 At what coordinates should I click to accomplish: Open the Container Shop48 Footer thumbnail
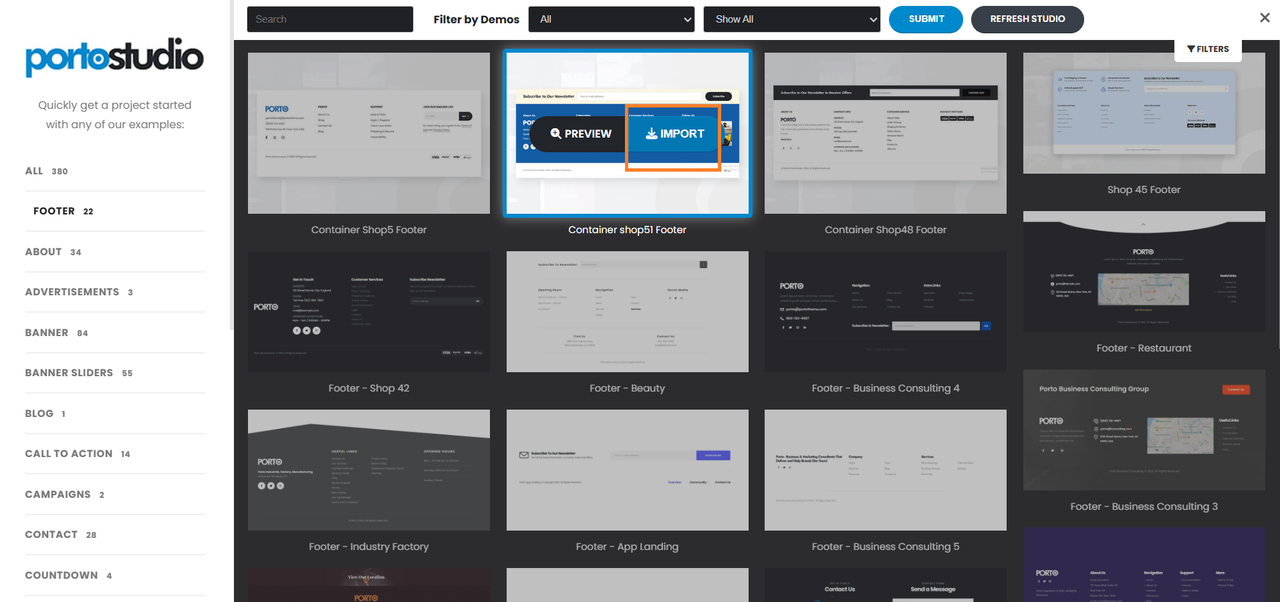(885, 133)
